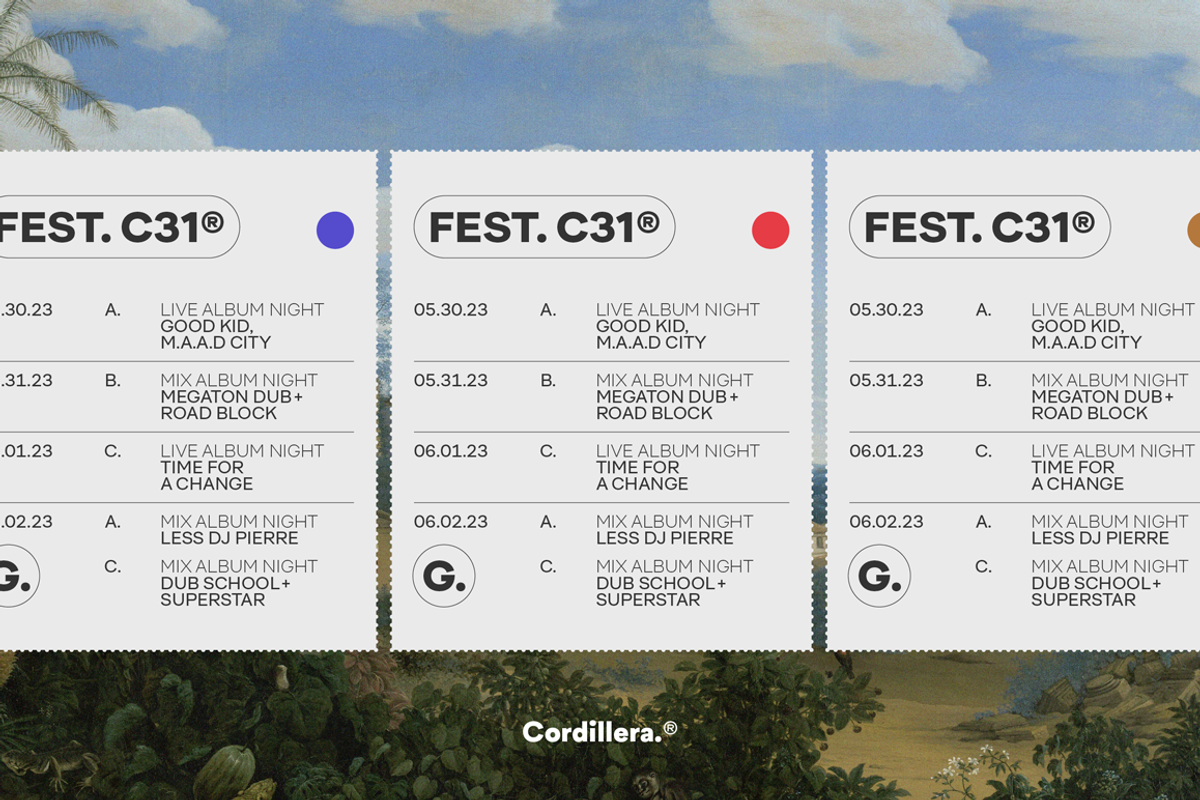The height and width of the screenshot is (800, 1200).
Task: Open GOOD KID, M.A.A.D CITY on red-dot card
Action: coord(651,334)
